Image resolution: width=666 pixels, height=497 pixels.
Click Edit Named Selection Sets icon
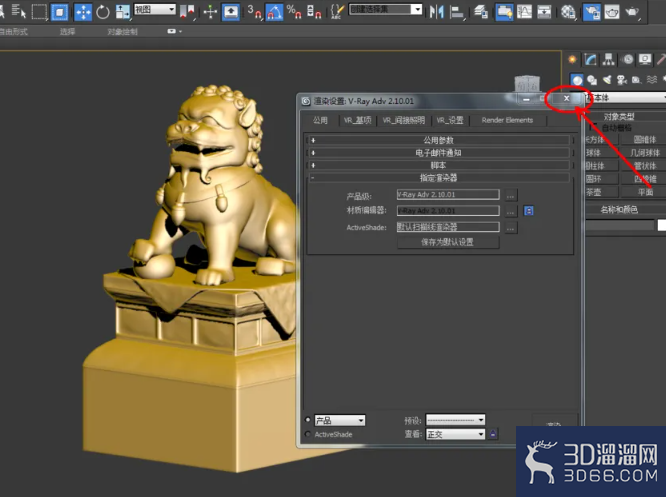pos(337,12)
